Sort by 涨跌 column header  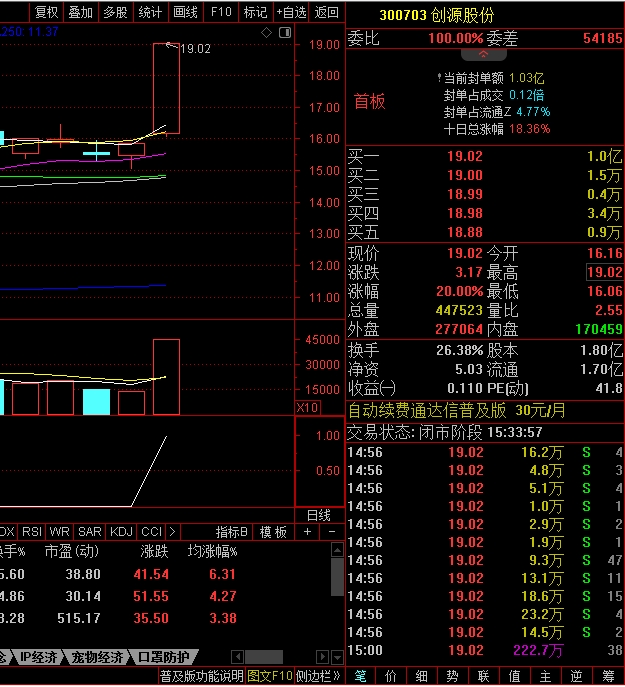(154, 551)
